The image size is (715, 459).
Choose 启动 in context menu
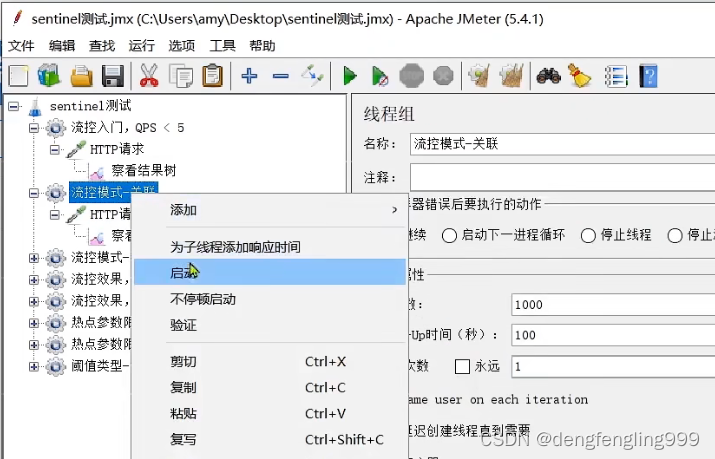tap(270, 272)
